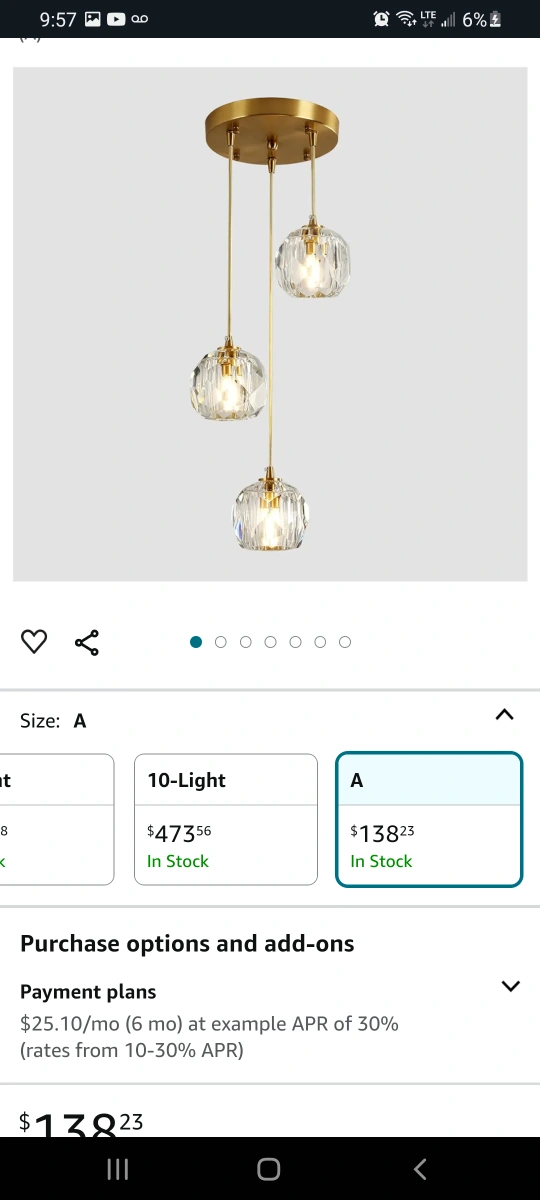Select the last image indicator dot
Screen dimensions: 540x1200
click(345, 642)
